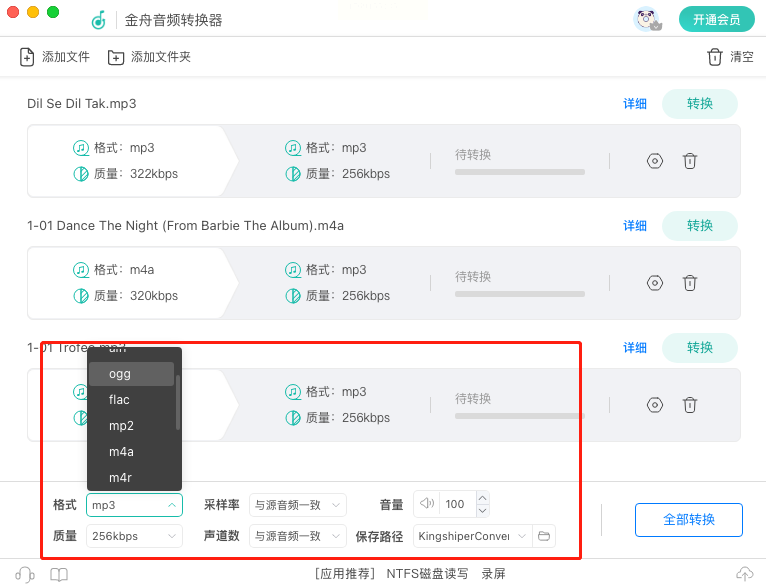The height and width of the screenshot is (586, 766).
Task: Expand the 质量 256kbps dropdown
Action: pyautogui.click(x=134, y=536)
